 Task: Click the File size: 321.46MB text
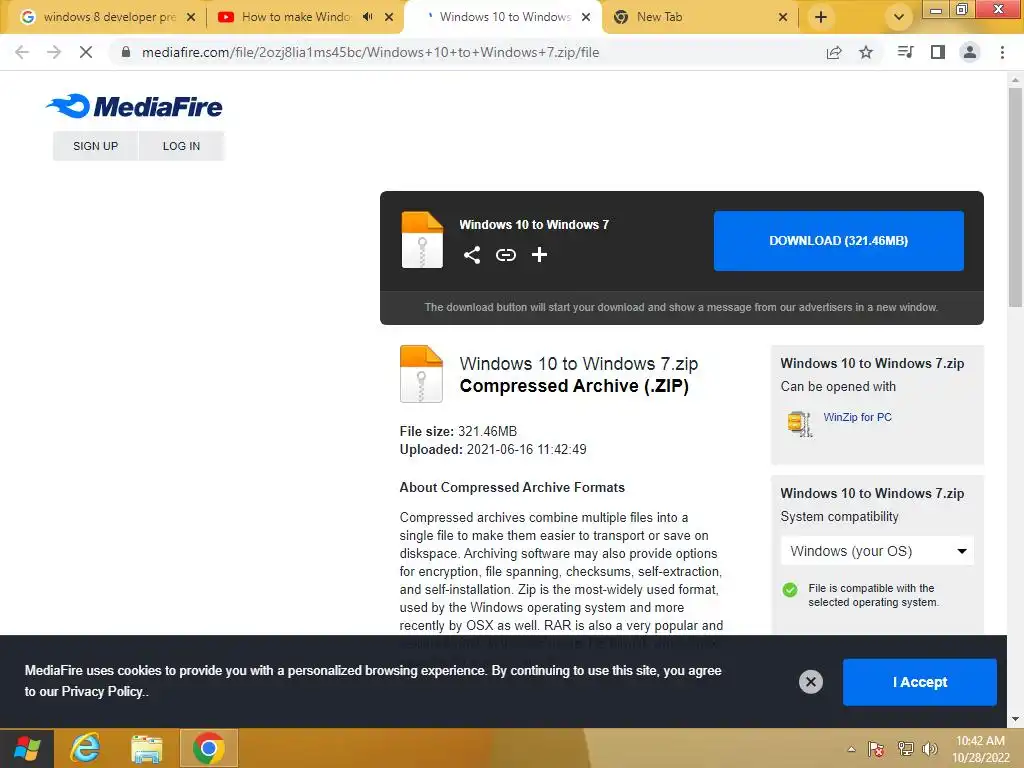point(458,431)
